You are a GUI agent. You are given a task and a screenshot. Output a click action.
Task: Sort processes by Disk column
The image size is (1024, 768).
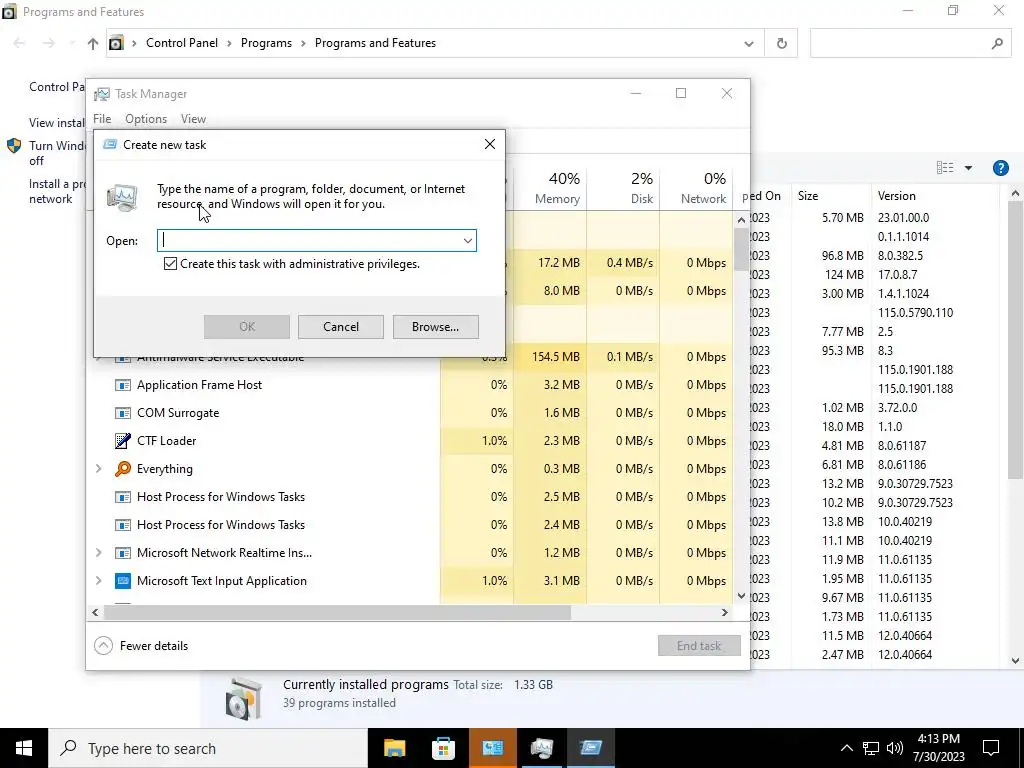pyautogui.click(x=624, y=188)
